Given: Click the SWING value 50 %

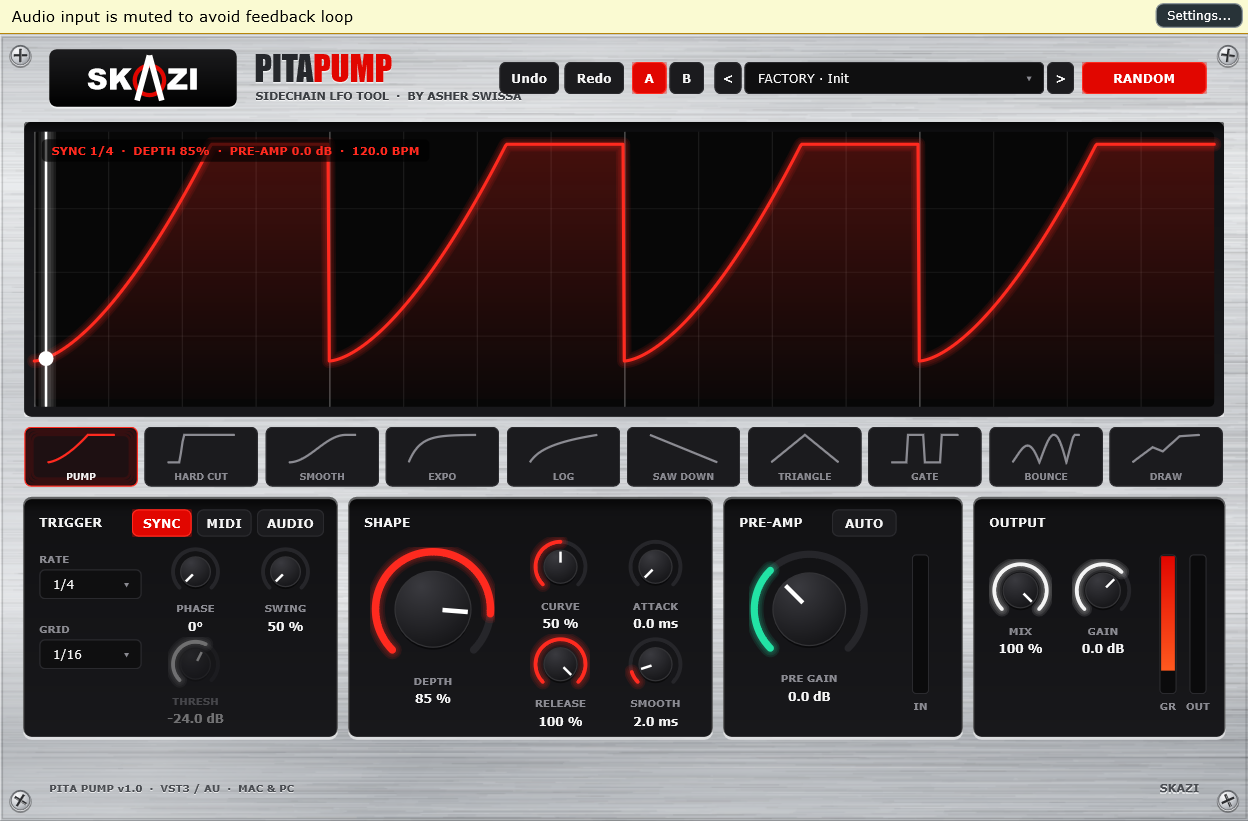Looking at the screenshot, I should click(x=285, y=626).
